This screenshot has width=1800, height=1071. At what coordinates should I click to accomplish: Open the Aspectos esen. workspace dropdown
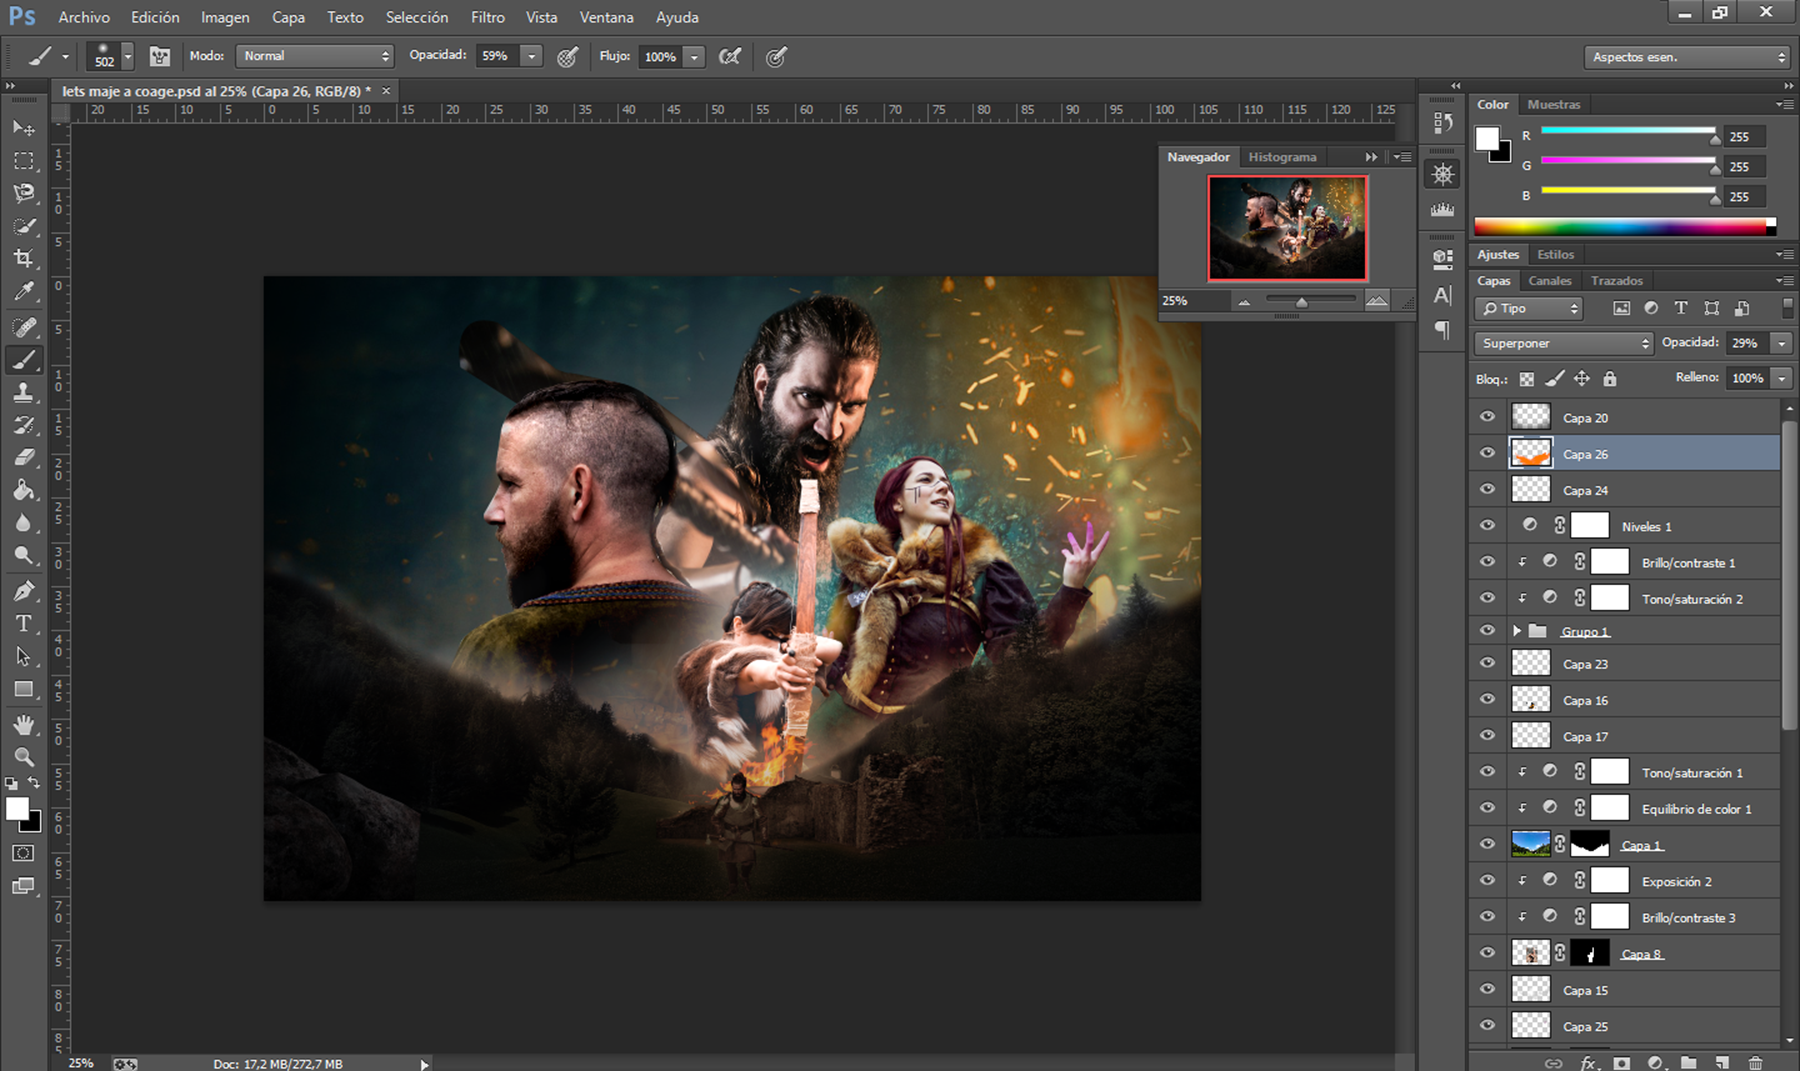[1686, 57]
